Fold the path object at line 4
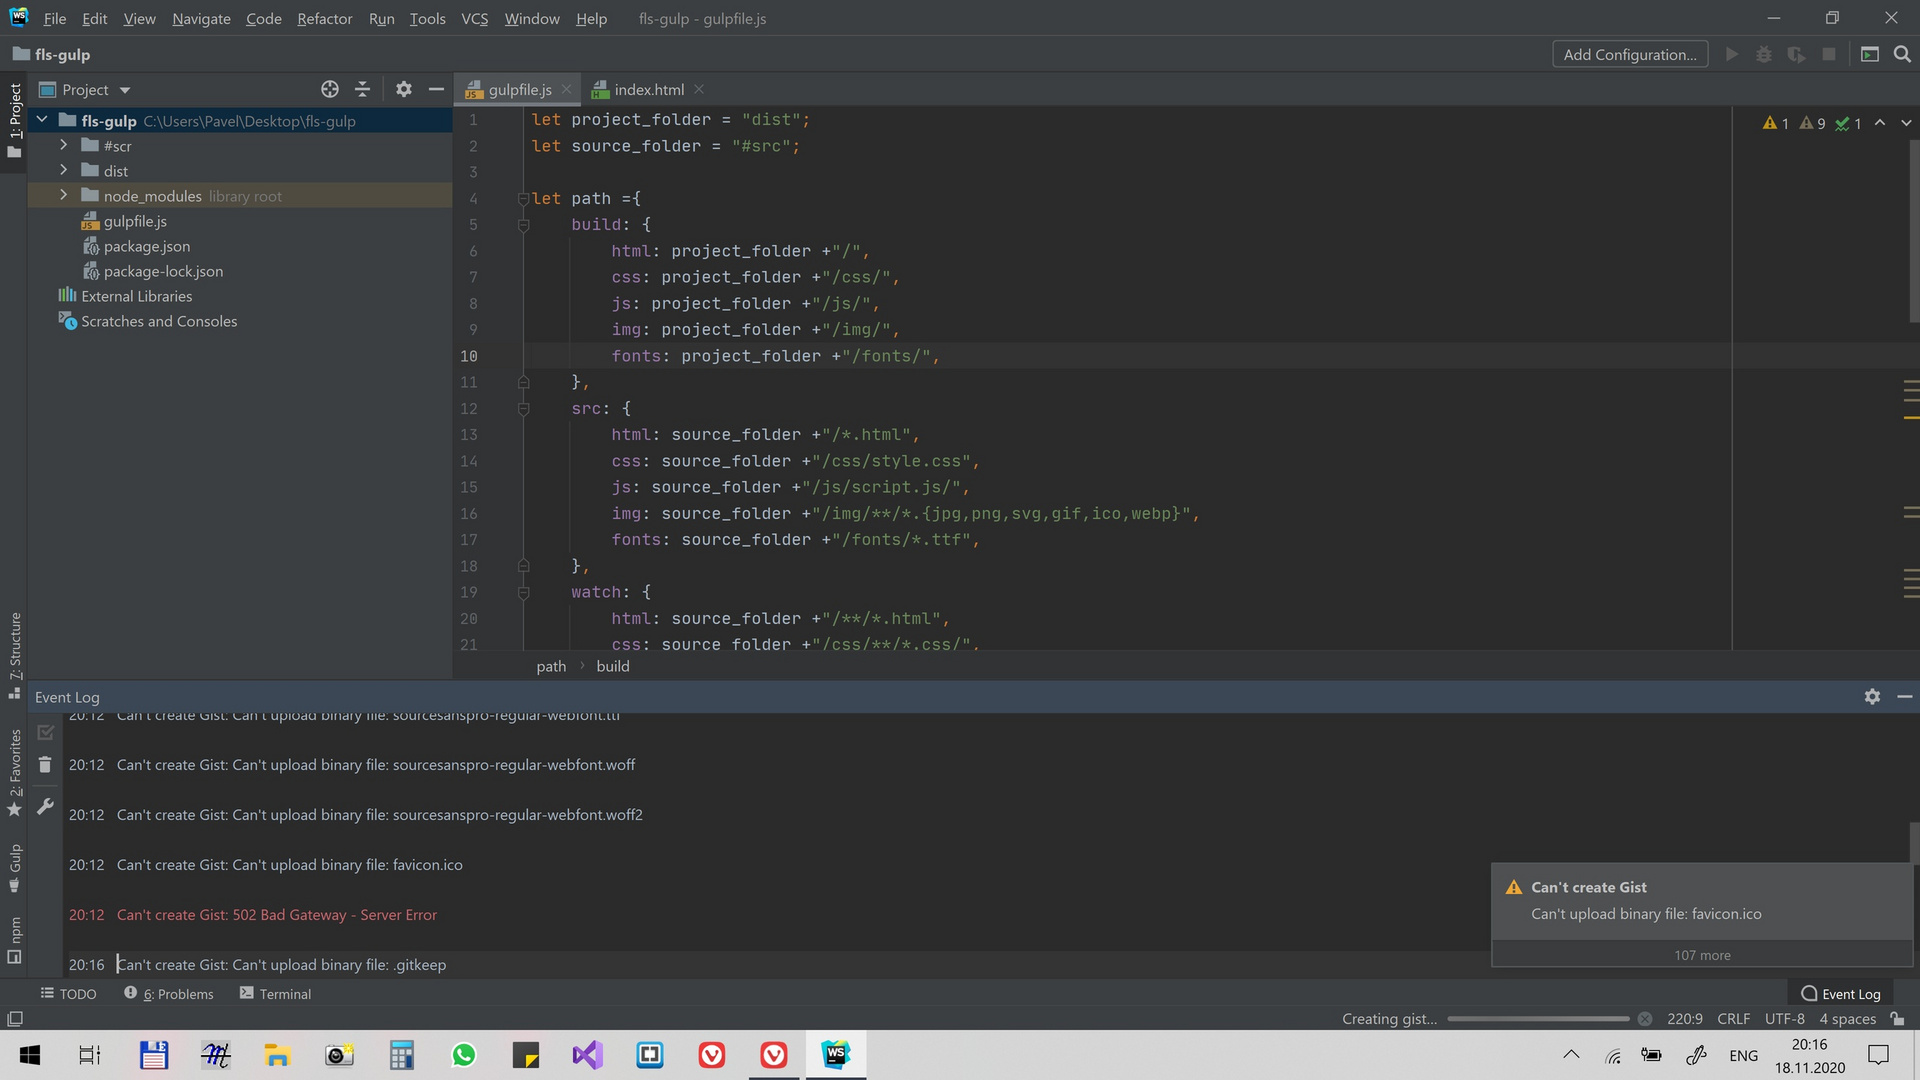Image resolution: width=1920 pixels, height=1080 pixels. pos(523,199)
